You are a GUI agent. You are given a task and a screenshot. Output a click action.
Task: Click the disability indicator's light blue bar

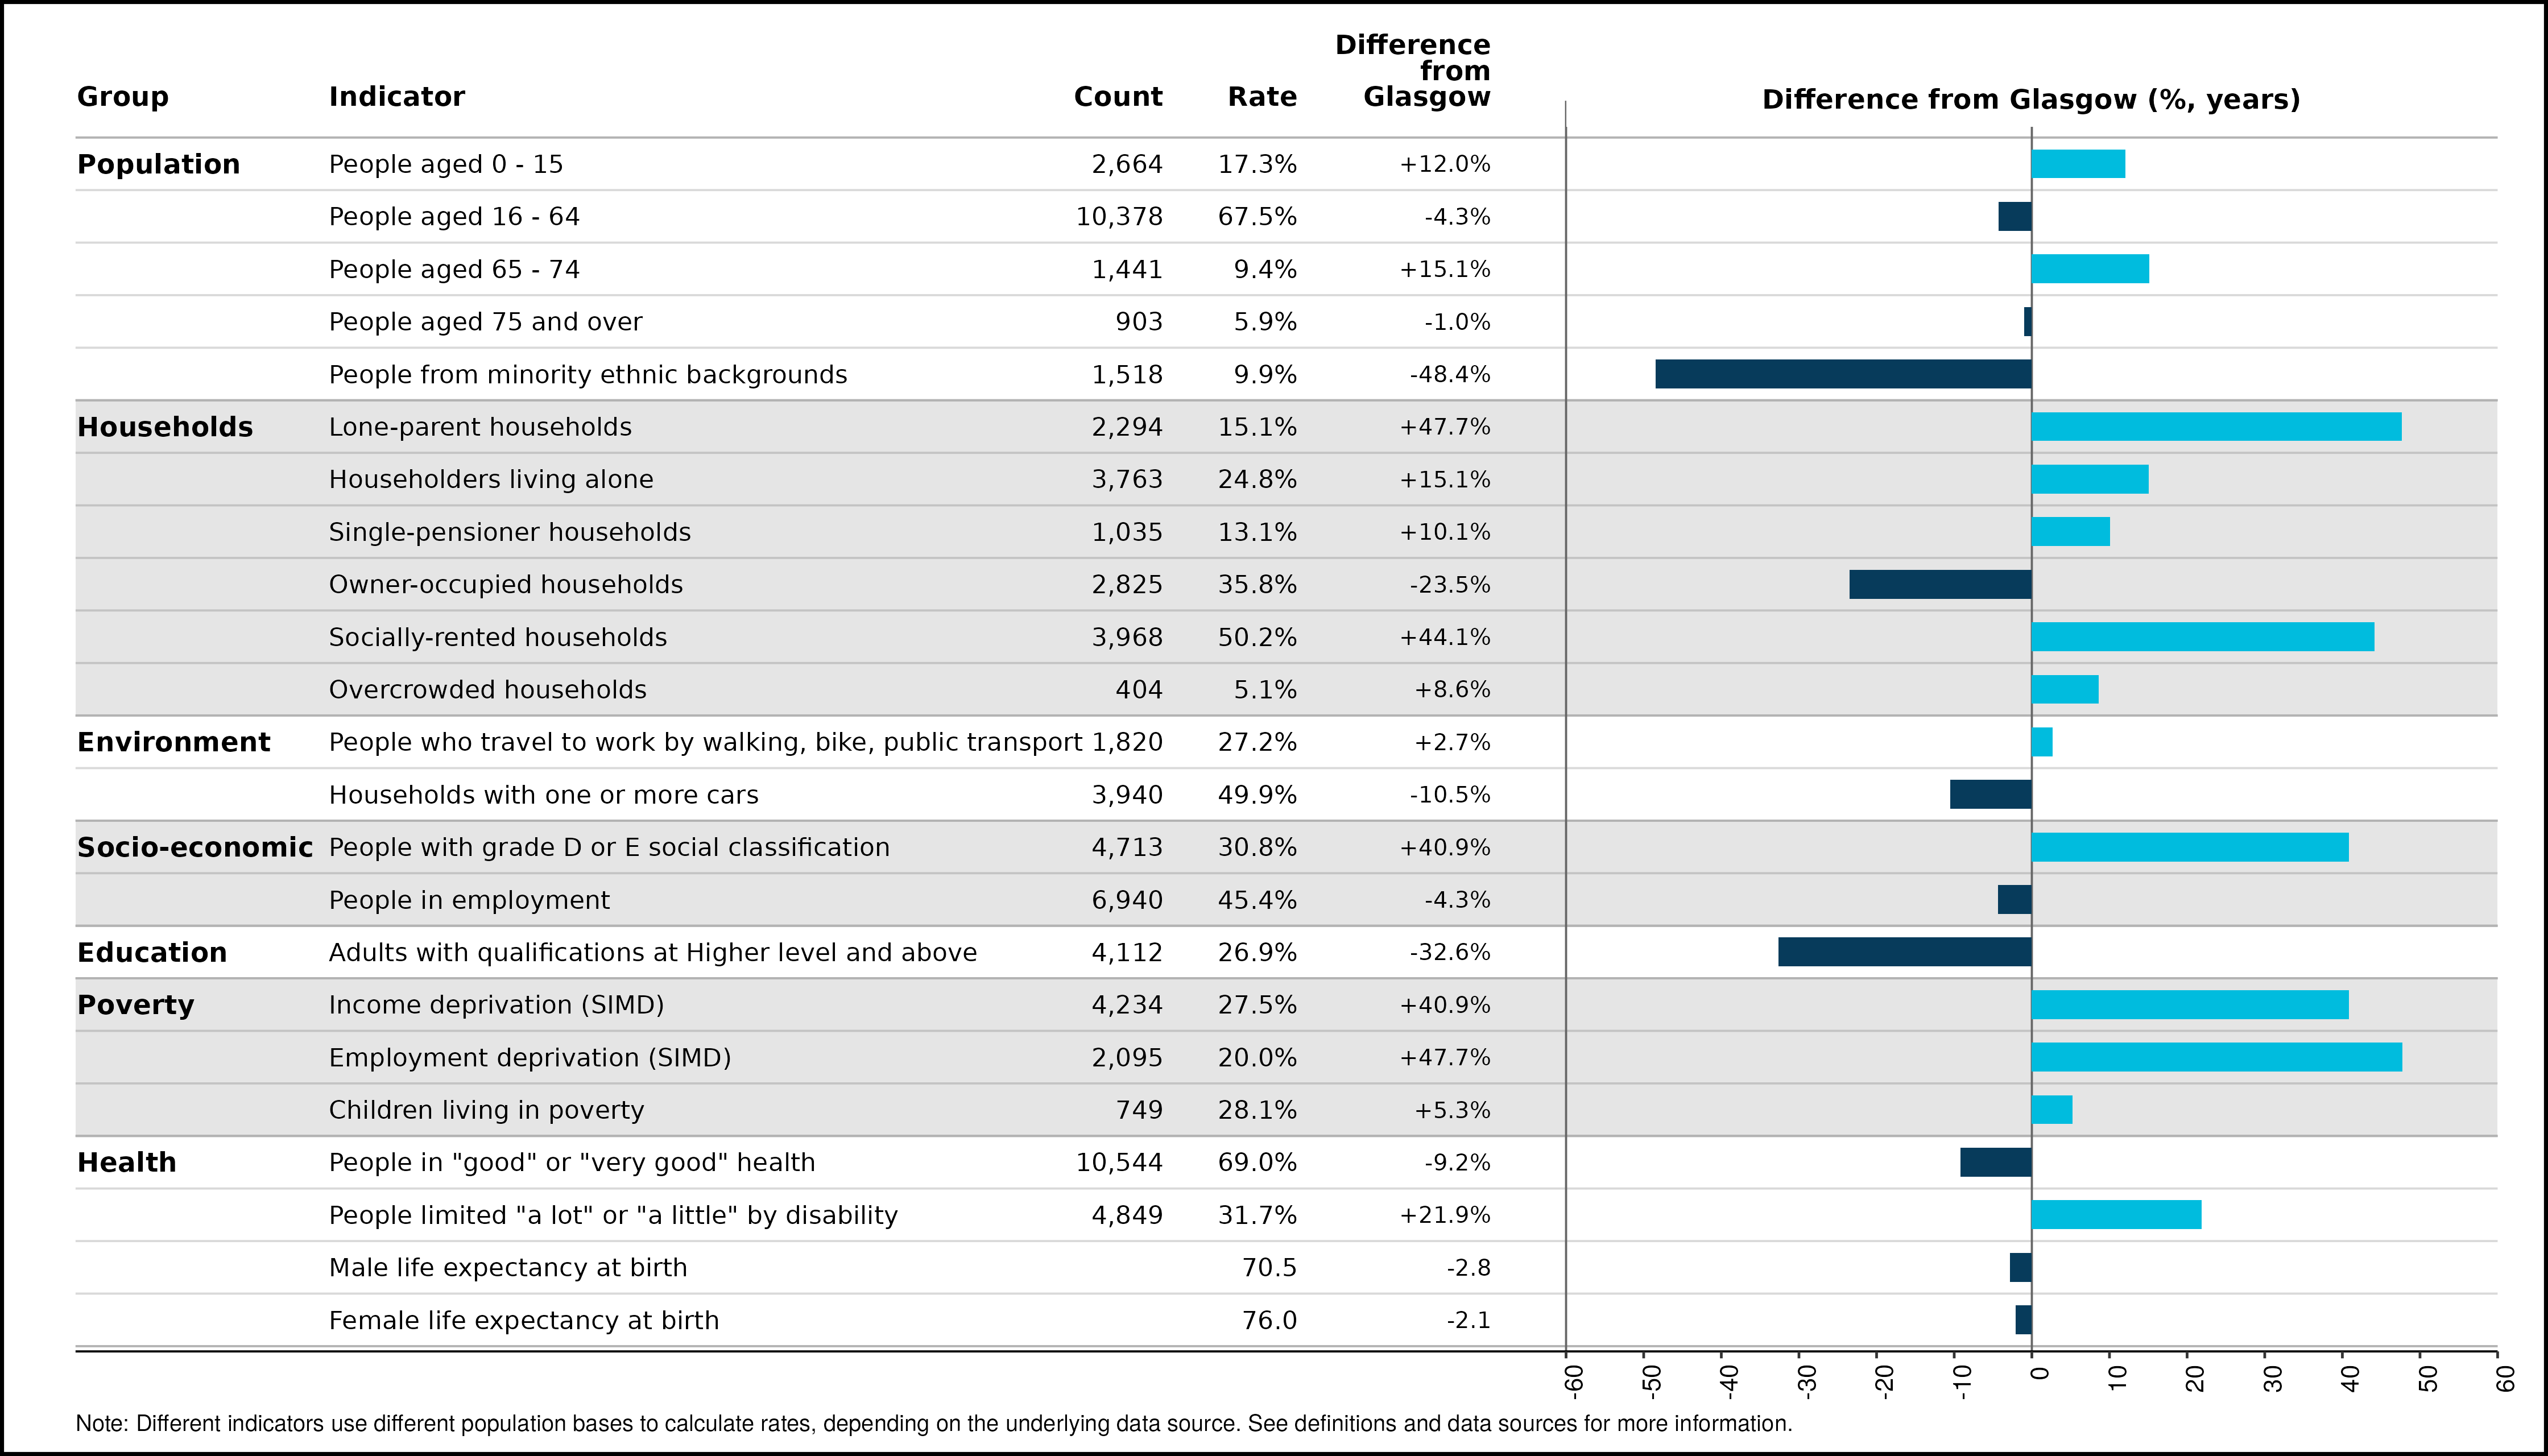(2115, 1215)
